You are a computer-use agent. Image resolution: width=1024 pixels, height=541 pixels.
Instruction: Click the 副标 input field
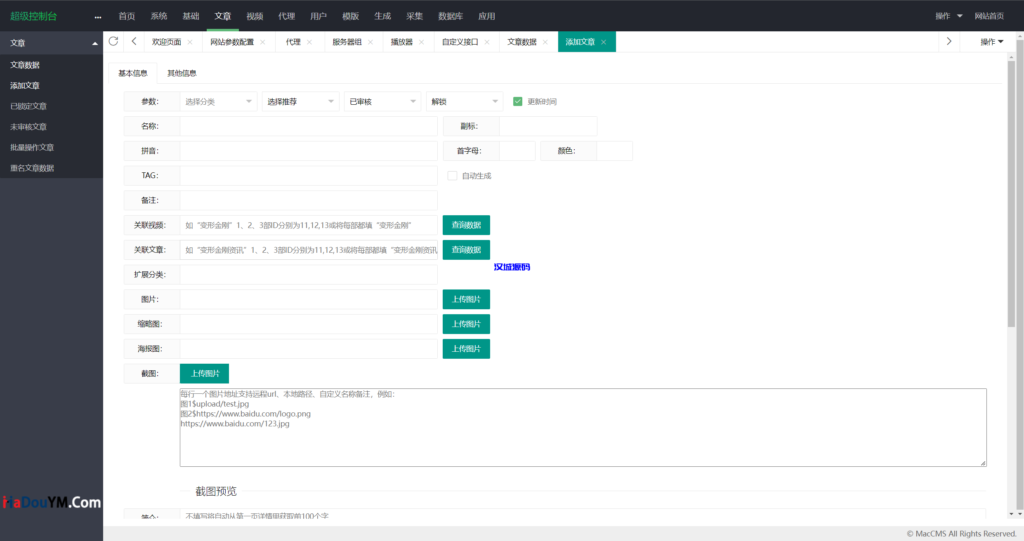(548, 126)
